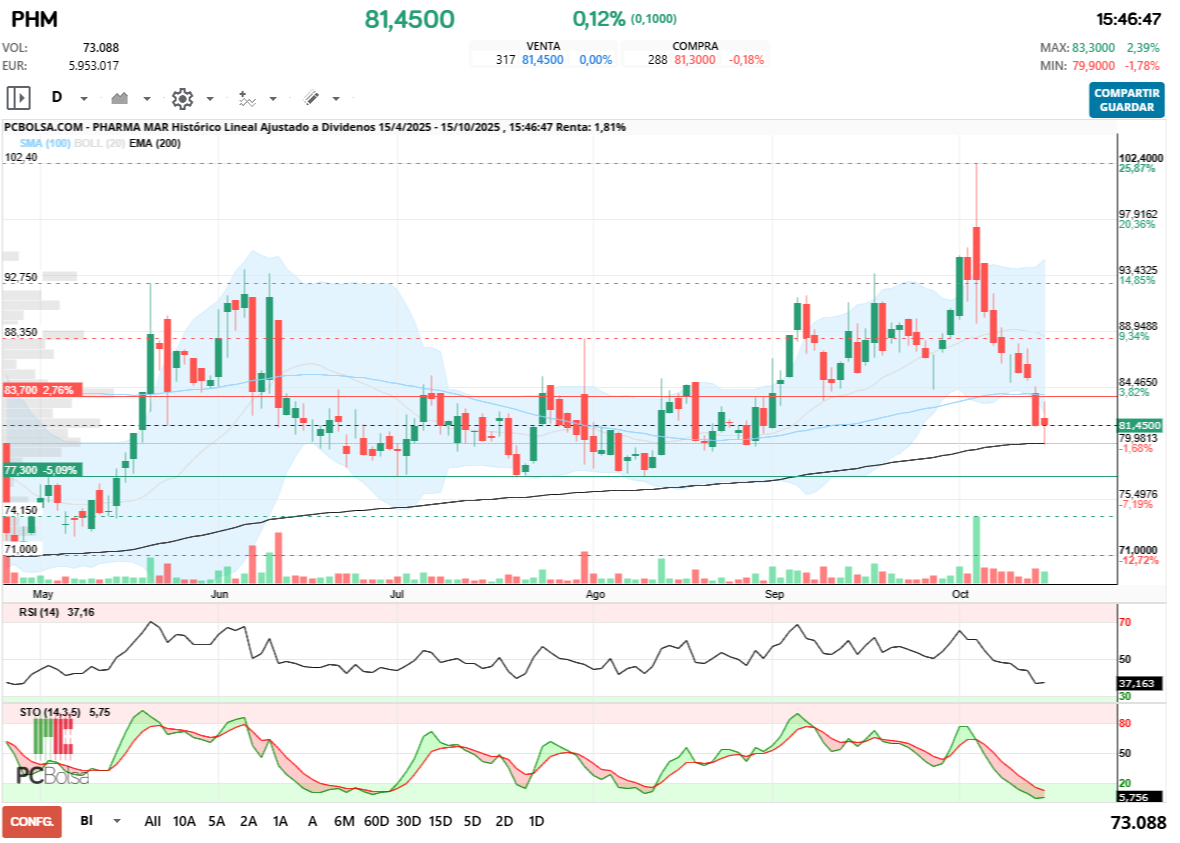Expand the settings gear dropdown arrow
Image resolution: width=1180 pixels, height=843 pixels.
(210, 99)
